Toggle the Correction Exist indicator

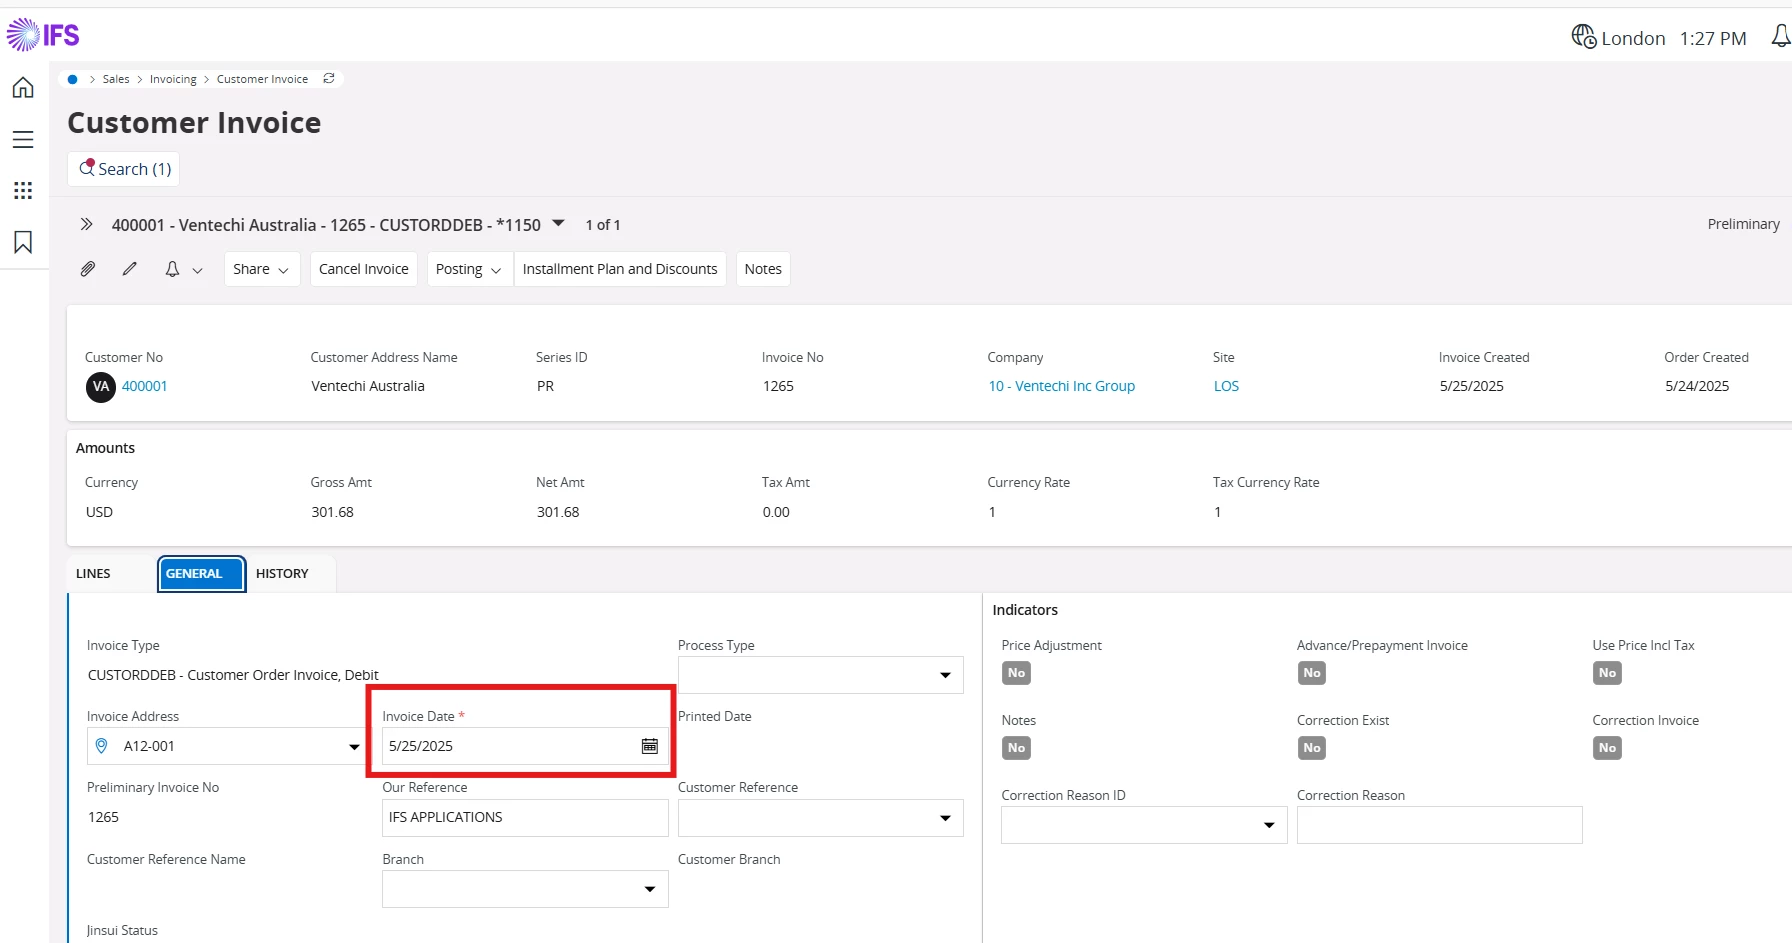(x=1312, y=748)
